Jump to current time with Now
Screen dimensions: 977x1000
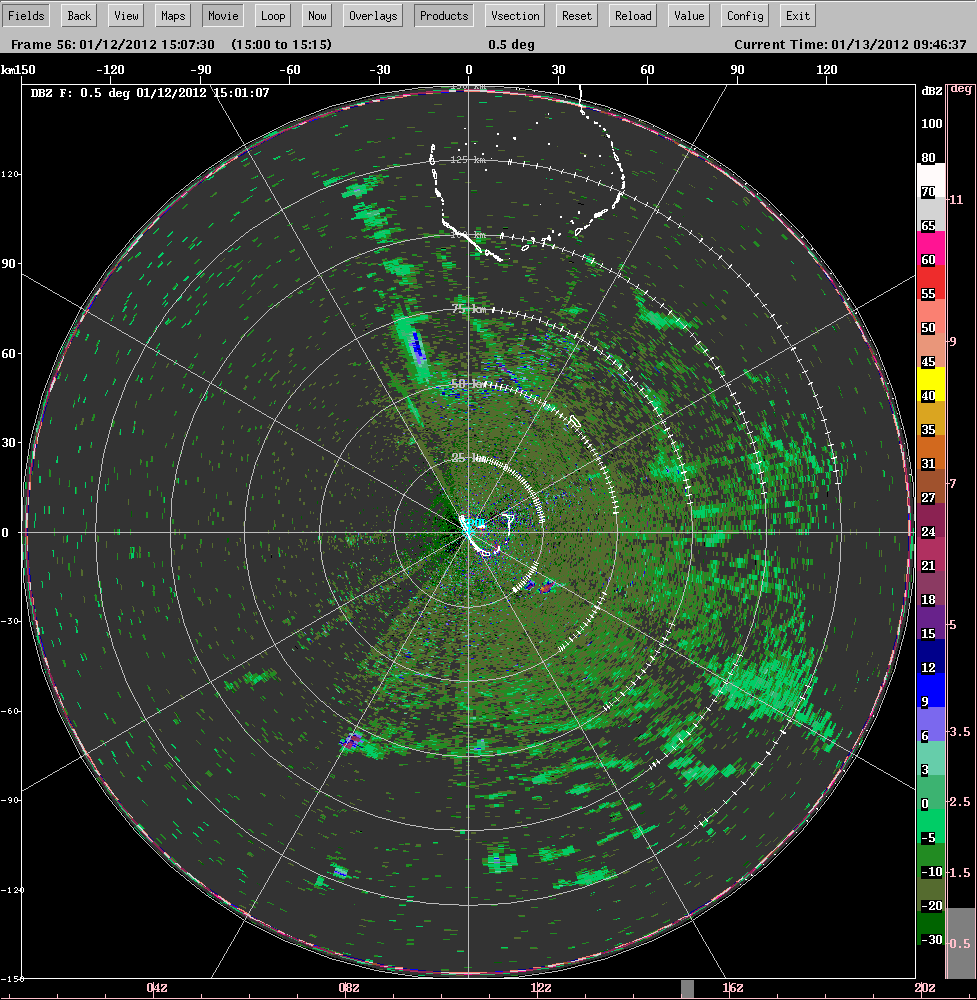point(317,16)
